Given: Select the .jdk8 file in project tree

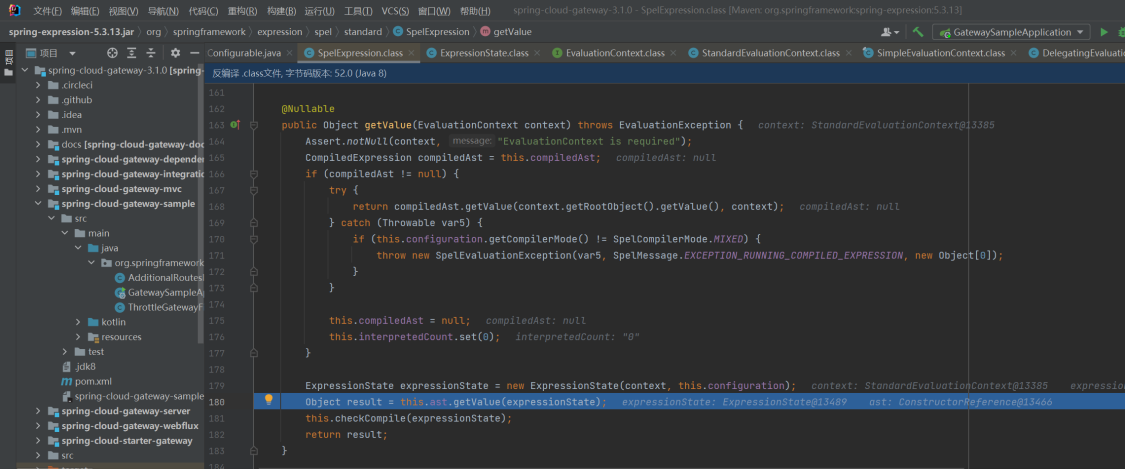Looking at the screenshot, I should point(80,366).
